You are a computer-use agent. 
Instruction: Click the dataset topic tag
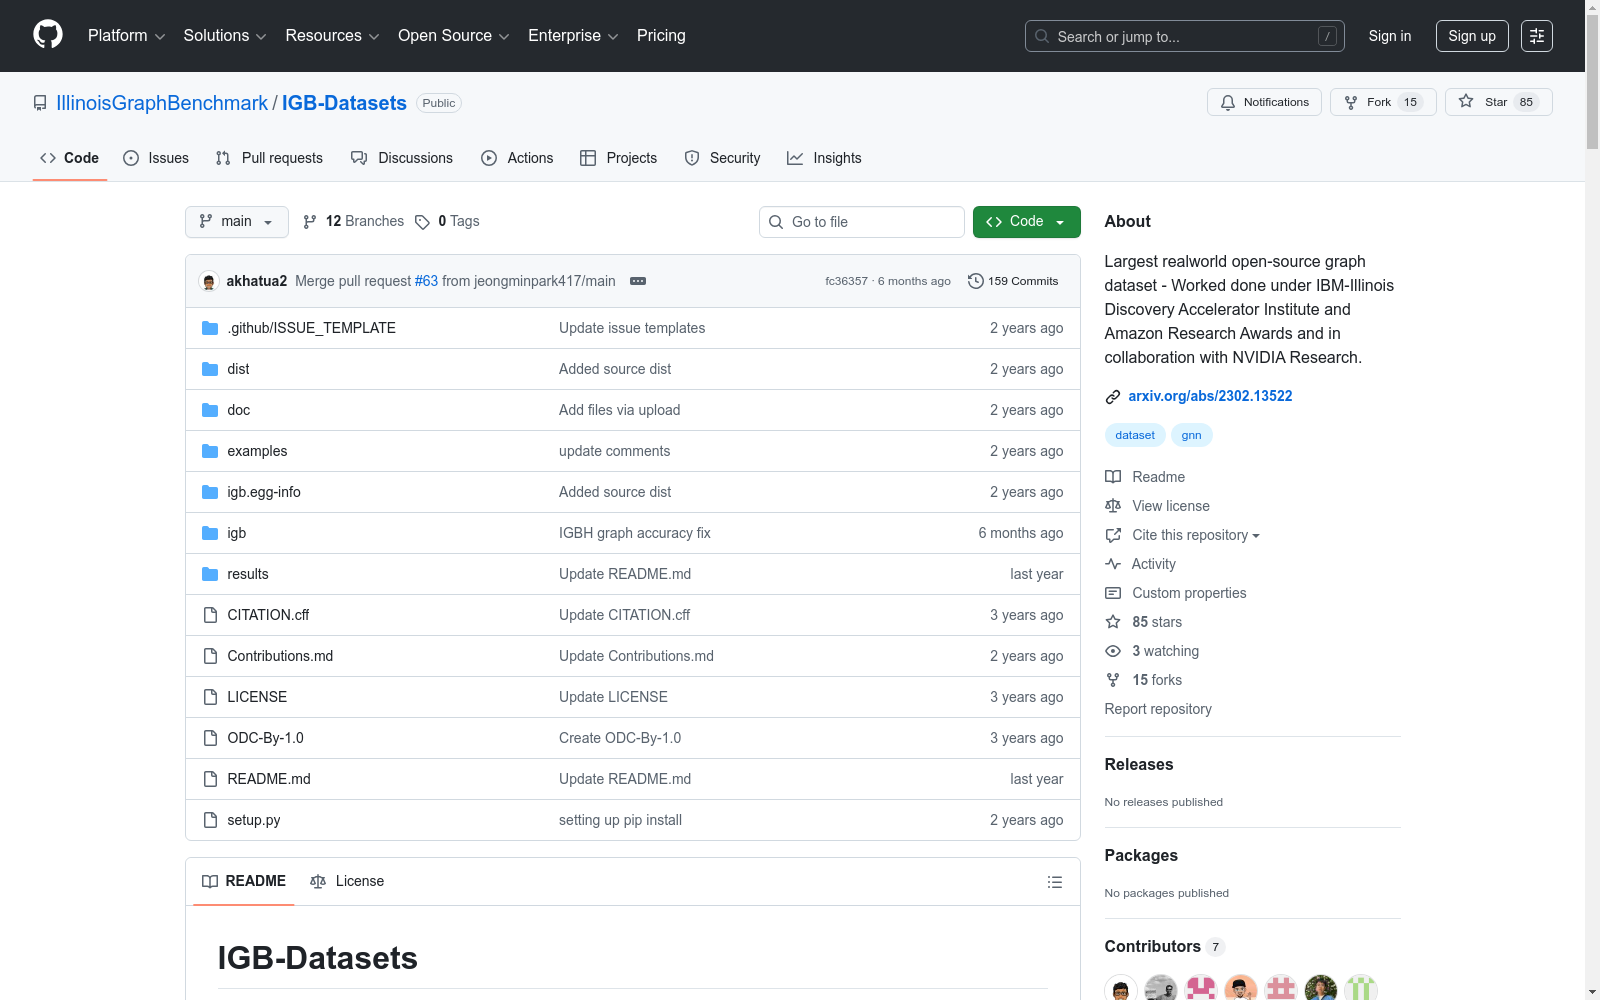coord(1135,435)
